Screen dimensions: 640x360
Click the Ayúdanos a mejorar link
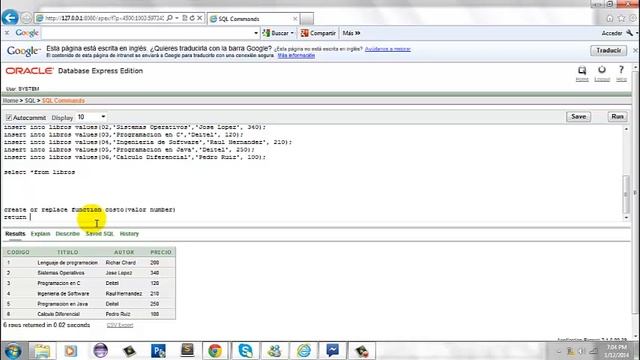click(387, 49)
